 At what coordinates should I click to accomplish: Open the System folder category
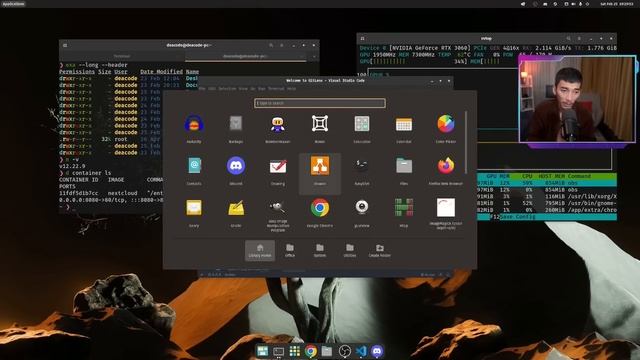[320, 250]
